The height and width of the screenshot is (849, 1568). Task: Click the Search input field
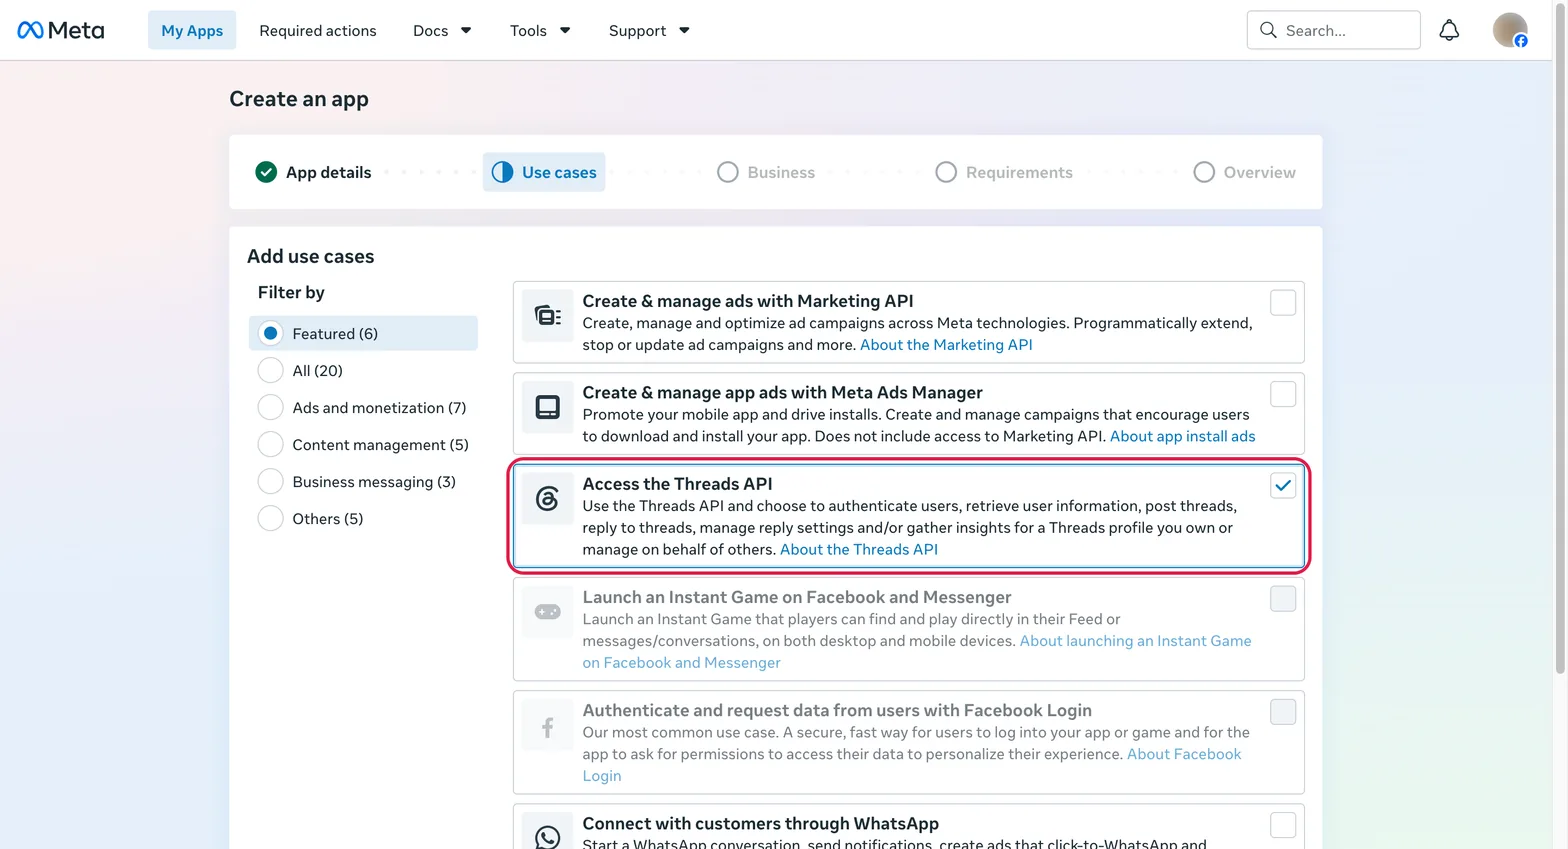(x=1333, y=30)
